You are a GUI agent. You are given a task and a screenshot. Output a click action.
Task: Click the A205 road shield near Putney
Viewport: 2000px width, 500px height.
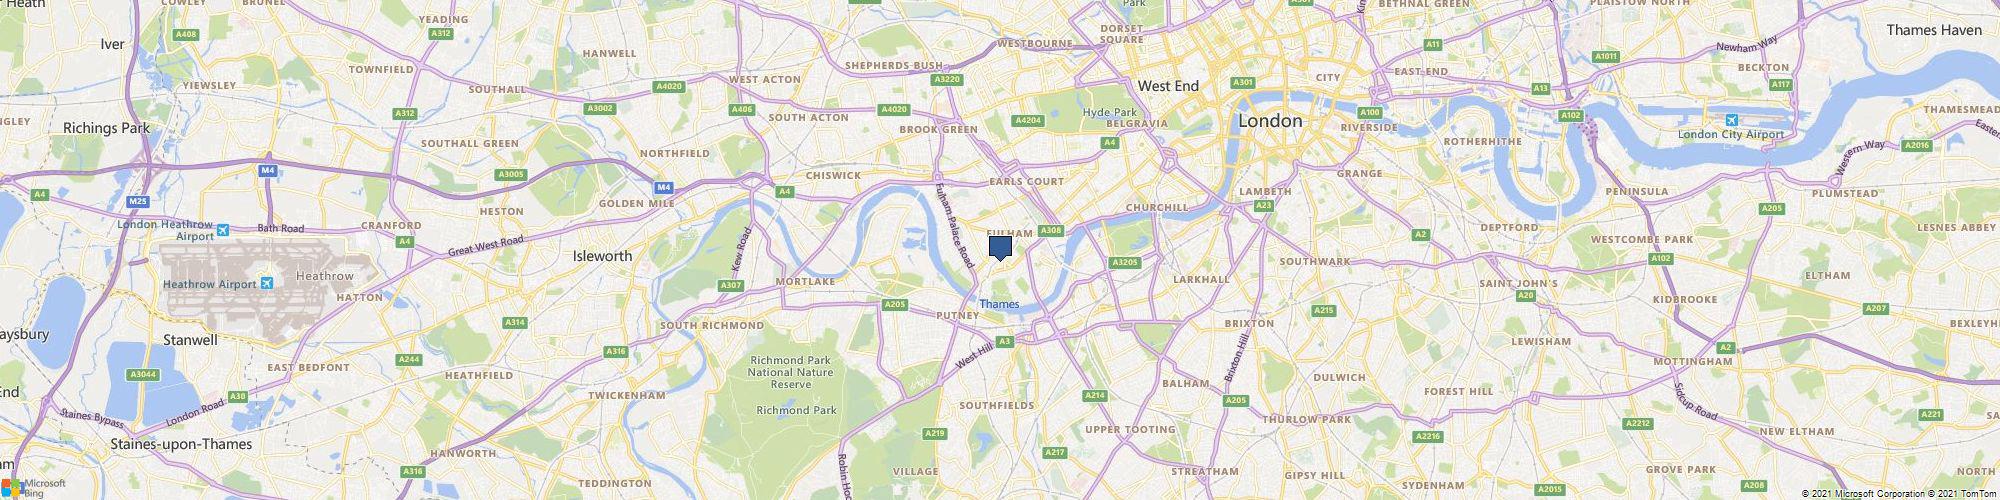coord(895,304)
